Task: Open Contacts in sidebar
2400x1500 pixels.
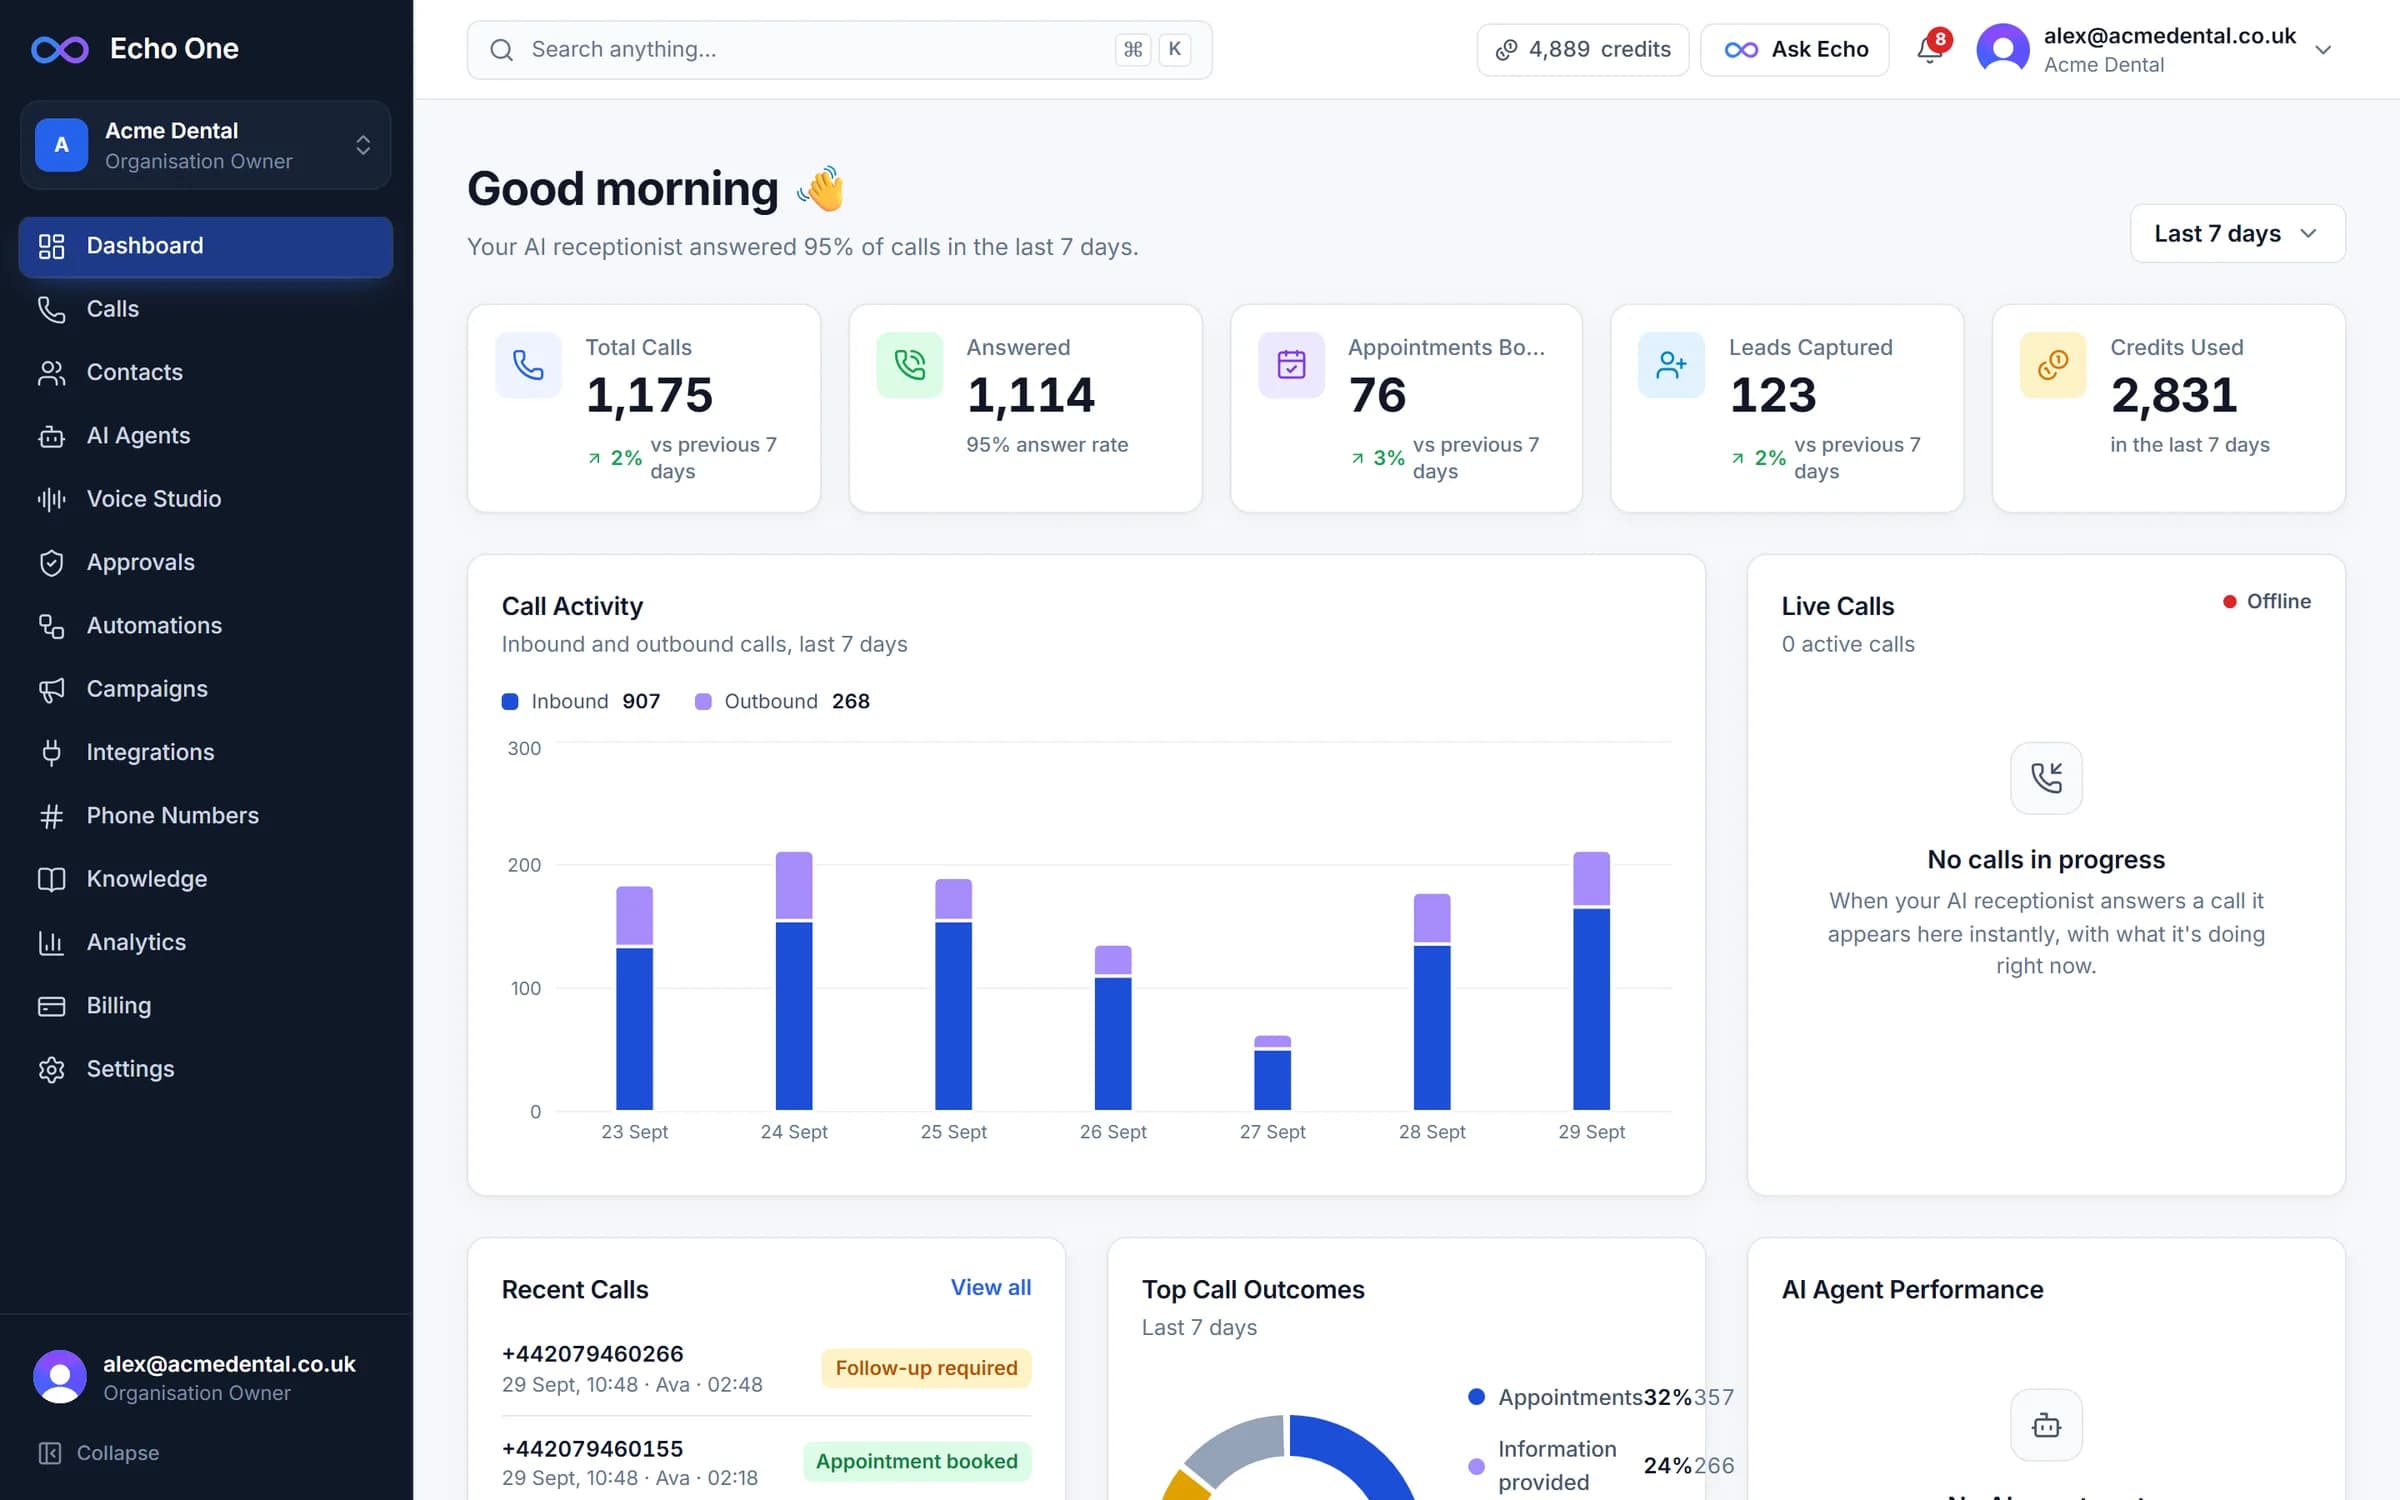Action: tap(205, 372)
